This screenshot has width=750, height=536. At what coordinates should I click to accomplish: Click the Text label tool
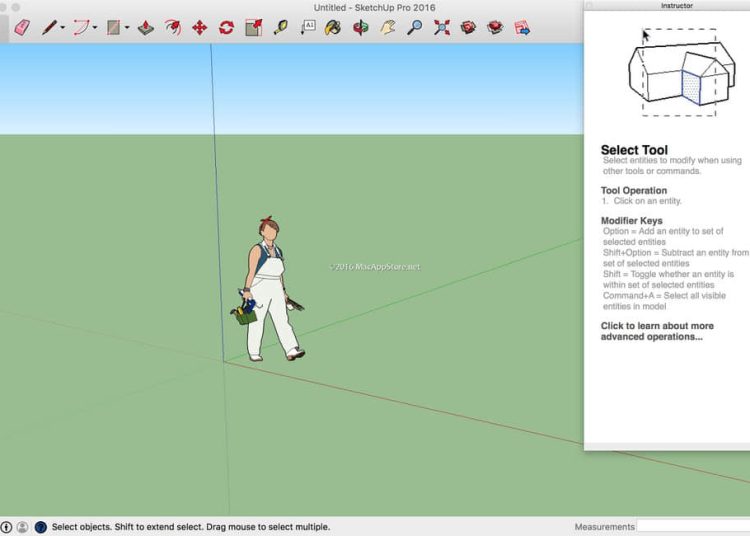click(307, 28)
